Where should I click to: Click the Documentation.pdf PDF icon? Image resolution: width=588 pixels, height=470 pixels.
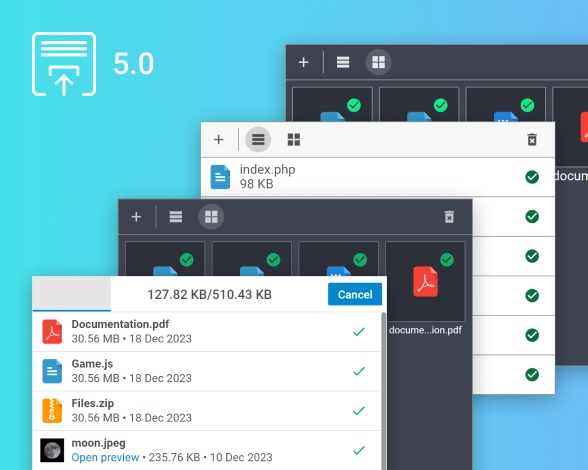coord(52,332)
